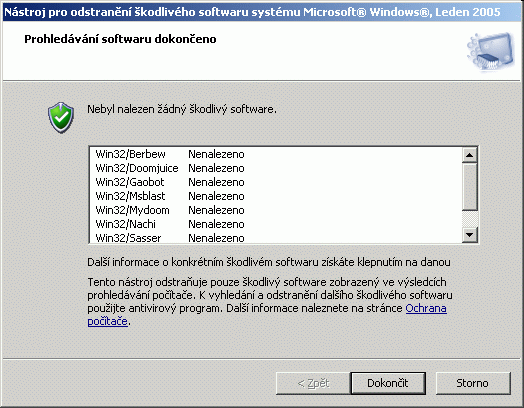Click the malicious software removal tool logo
Image resolution: width=524 pixels, height=408 pixels.
(491, 52)
